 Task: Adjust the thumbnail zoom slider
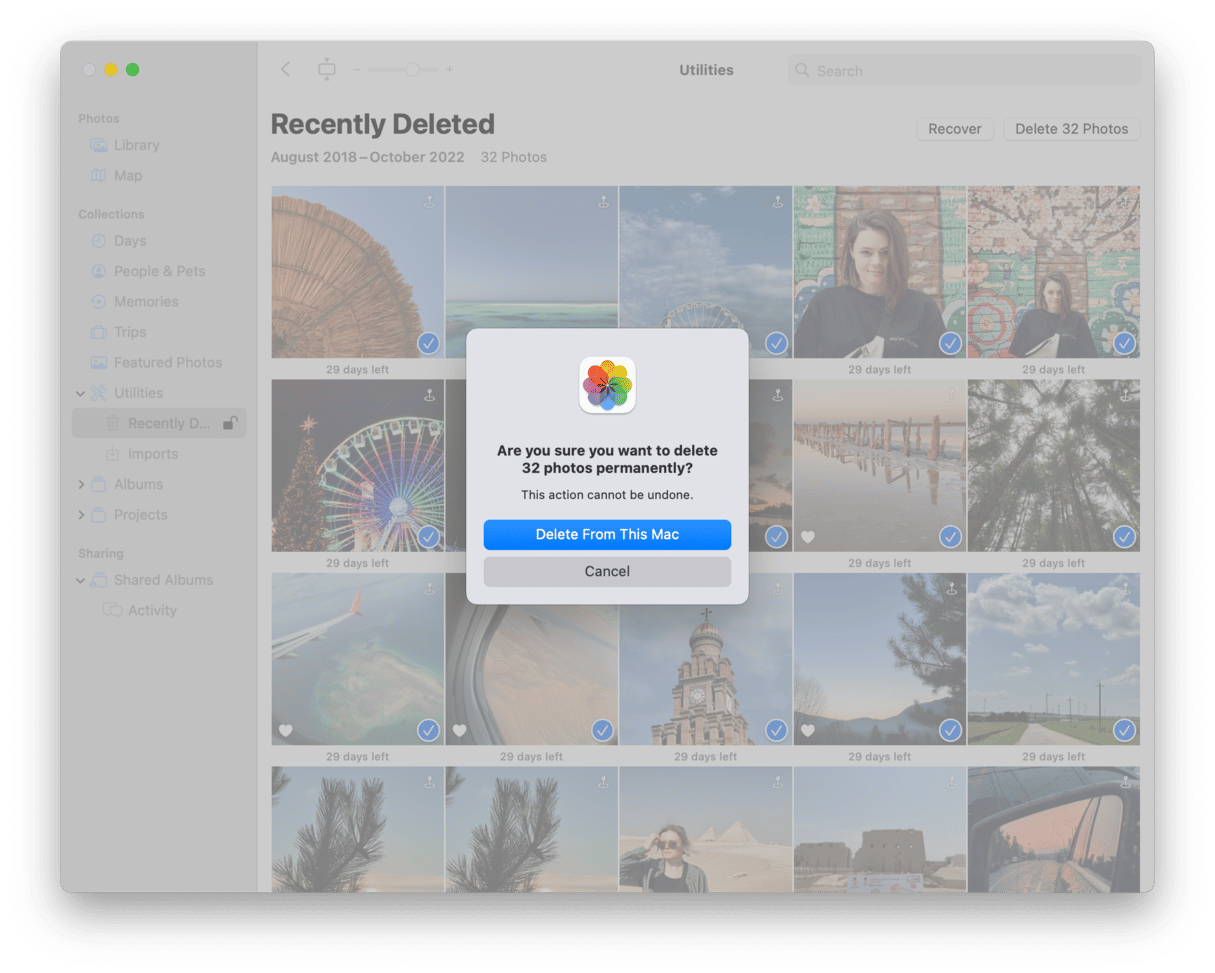pyautogui.click(x=411, y=69)
